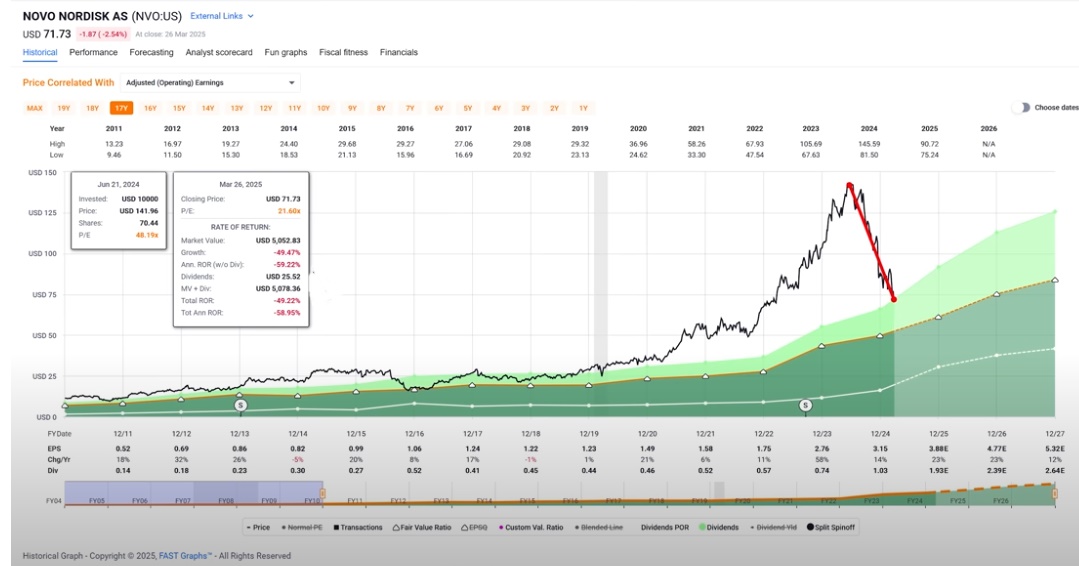
Task: Toggle the EPSG legend entry
Action: coord(474,527)
